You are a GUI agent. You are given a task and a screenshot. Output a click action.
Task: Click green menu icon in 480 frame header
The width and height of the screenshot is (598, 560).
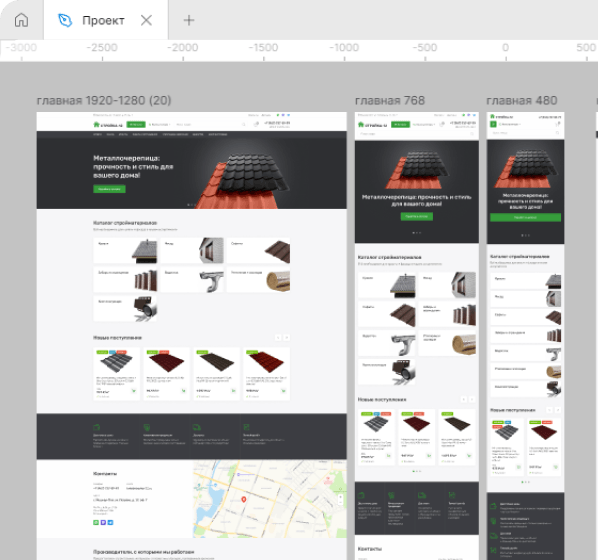[493, 124]
